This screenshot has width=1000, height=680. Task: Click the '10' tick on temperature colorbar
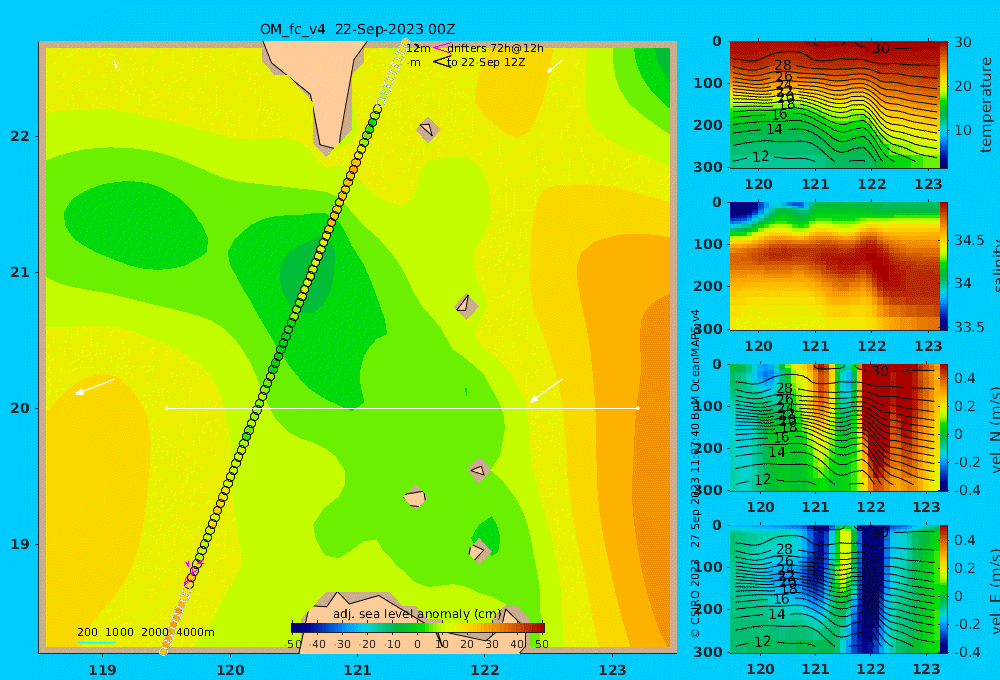[962, 130]
